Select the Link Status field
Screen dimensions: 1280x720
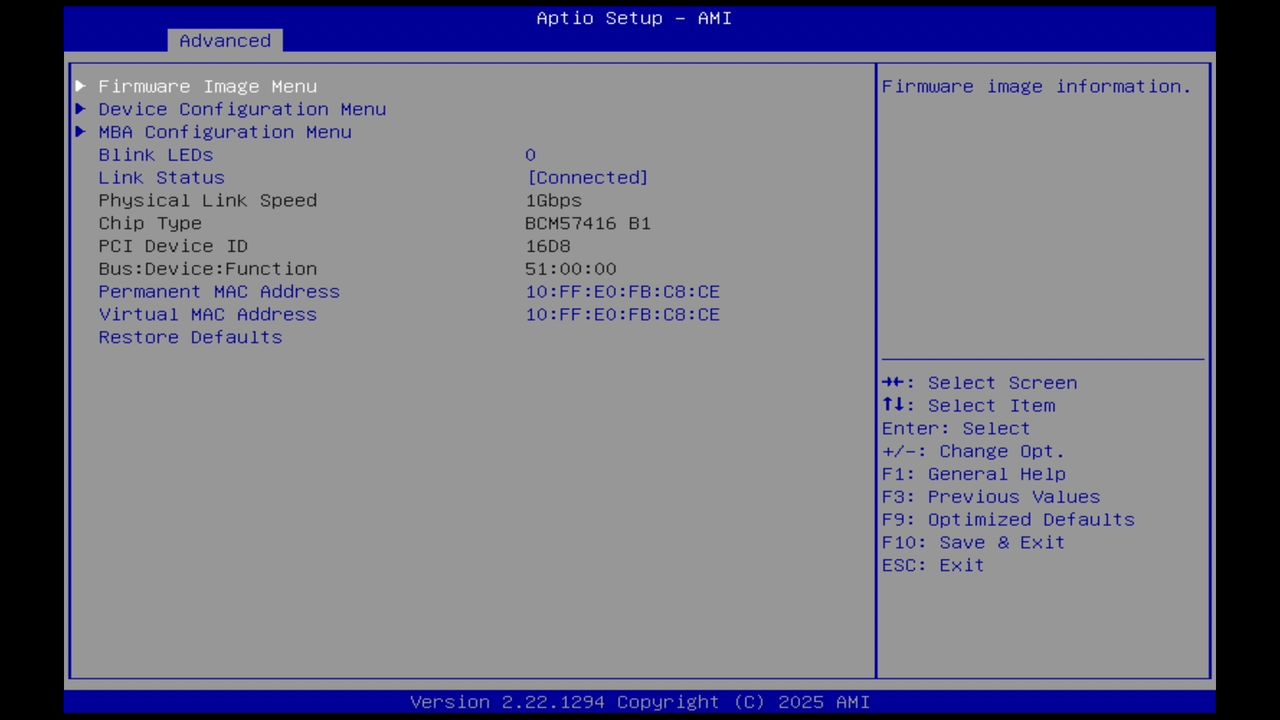pos(161,177)
